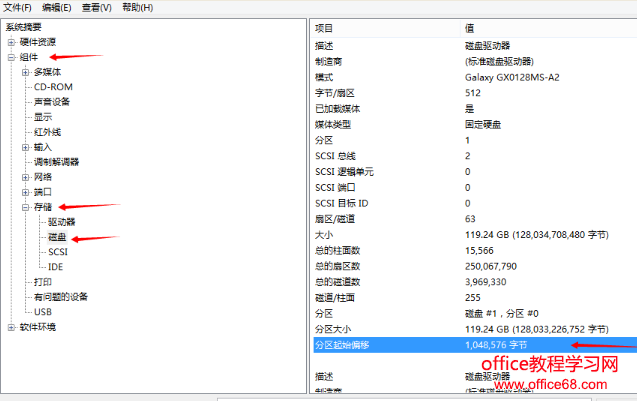Select the 硬件资源 label
Viewport: 637px width, 401px height.
(x=37, y=42)
